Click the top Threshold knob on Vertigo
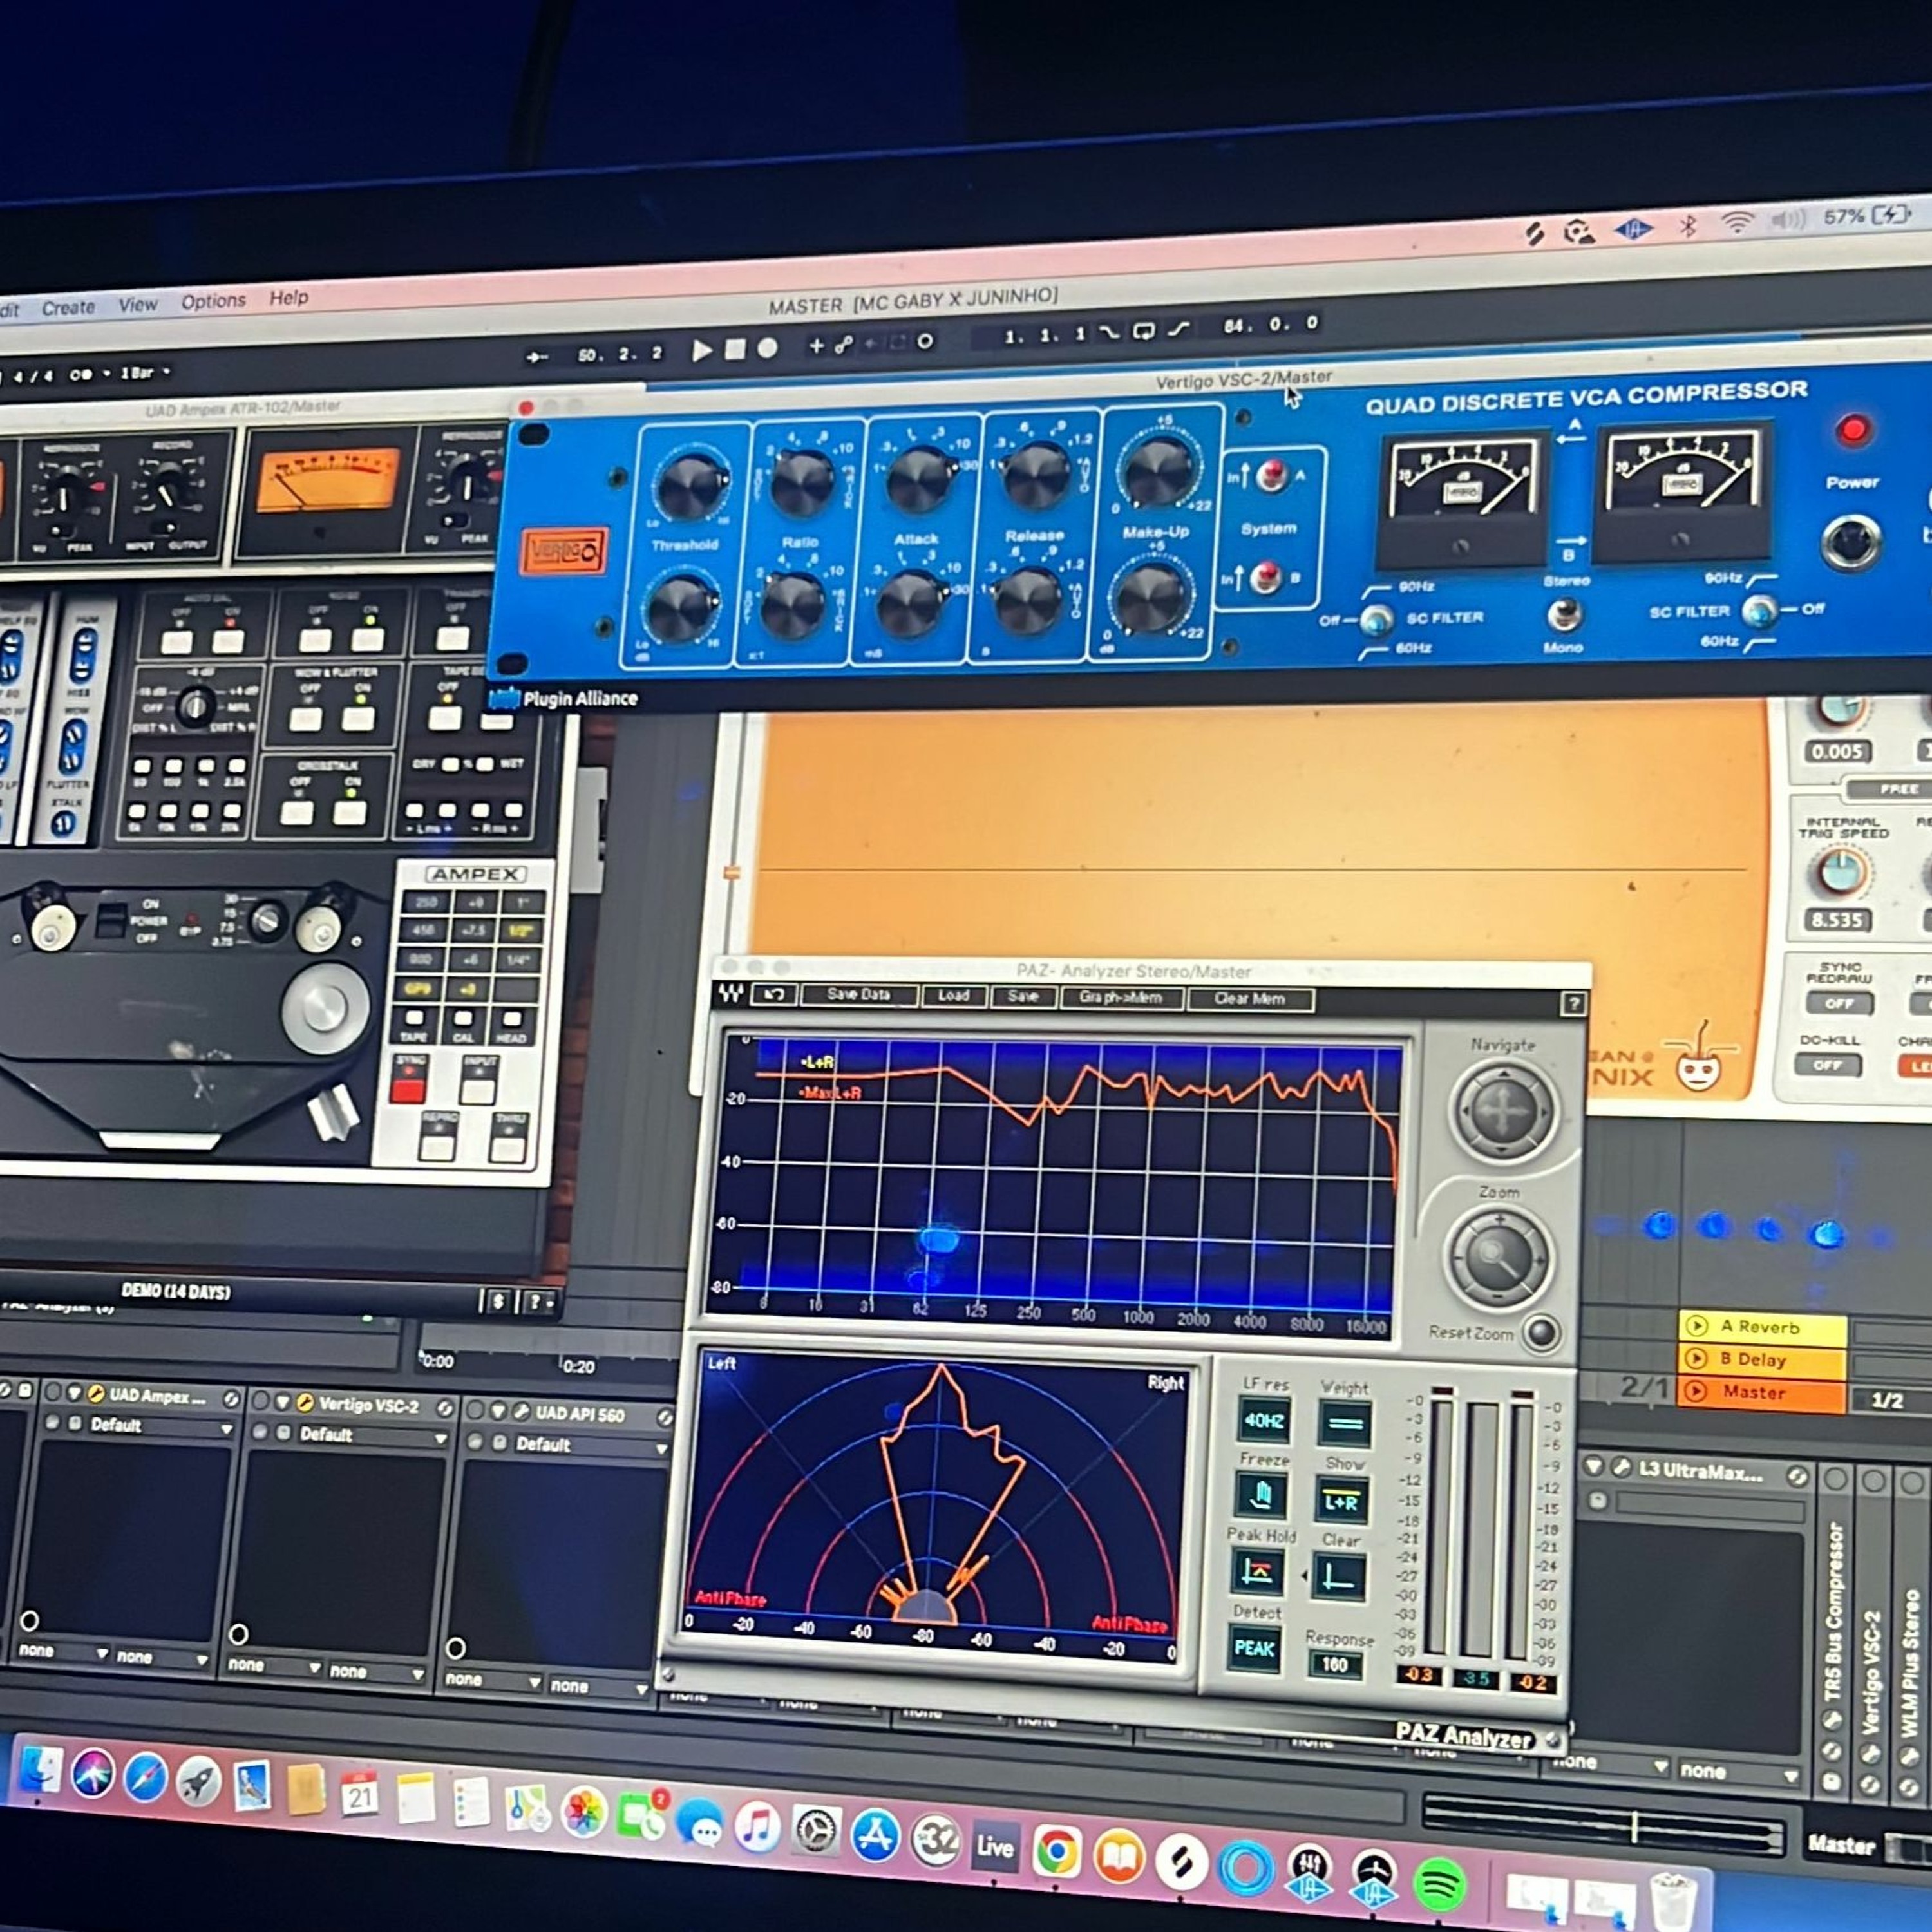This screenshot has width=1932, height=1932. 691,486
